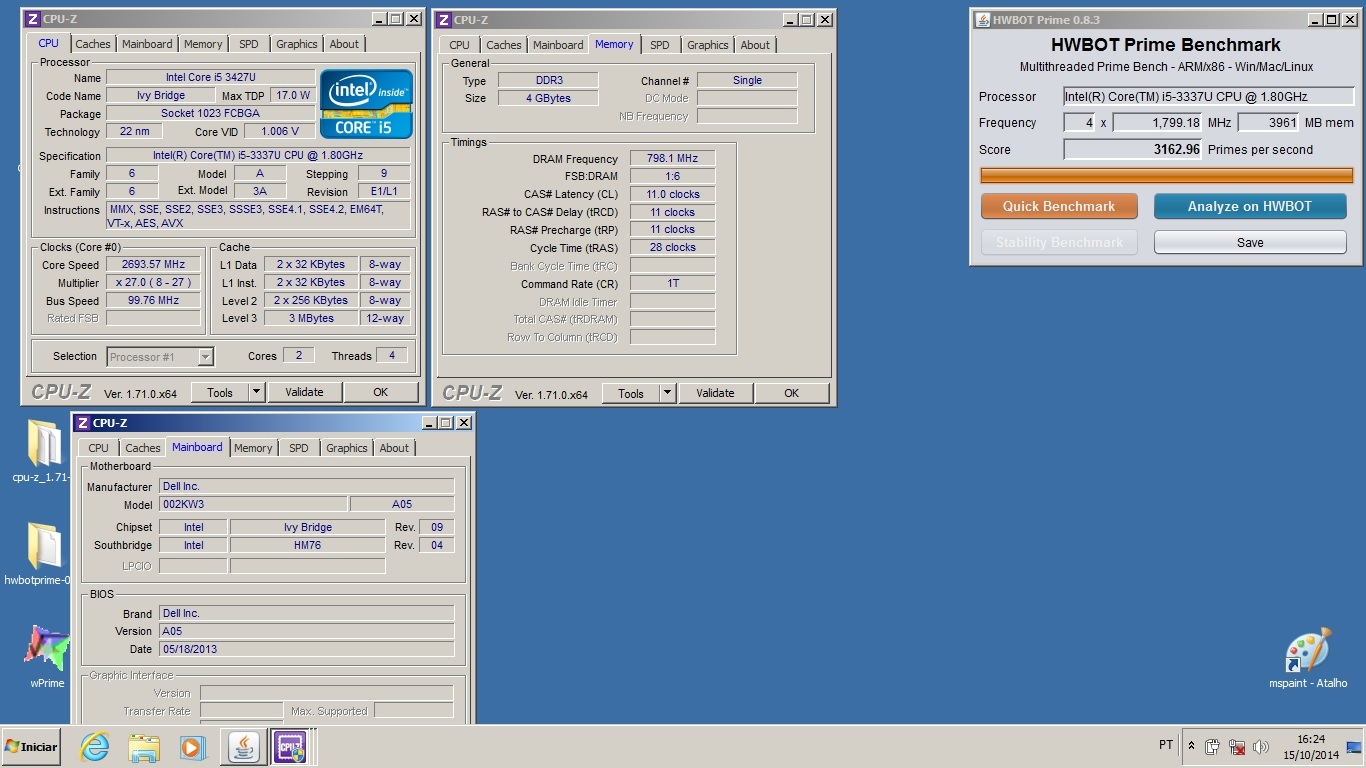Click Analyze on HWBOT button

coord(1250,206)
